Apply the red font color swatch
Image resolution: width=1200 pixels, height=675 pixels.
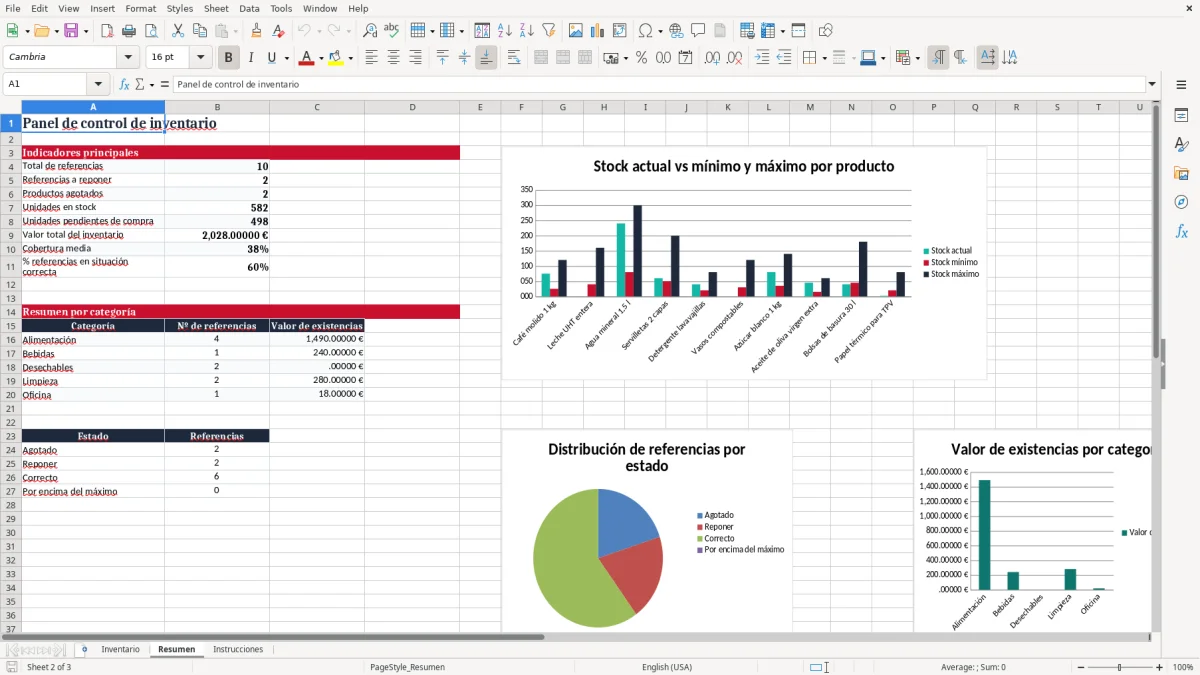307,58
